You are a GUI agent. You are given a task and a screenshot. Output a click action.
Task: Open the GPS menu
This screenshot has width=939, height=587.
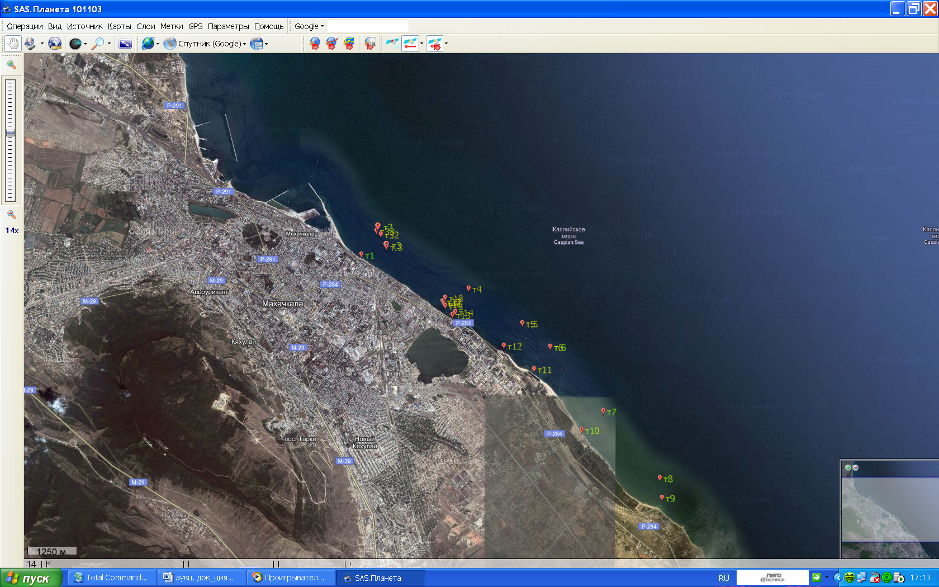coord(196,26)
